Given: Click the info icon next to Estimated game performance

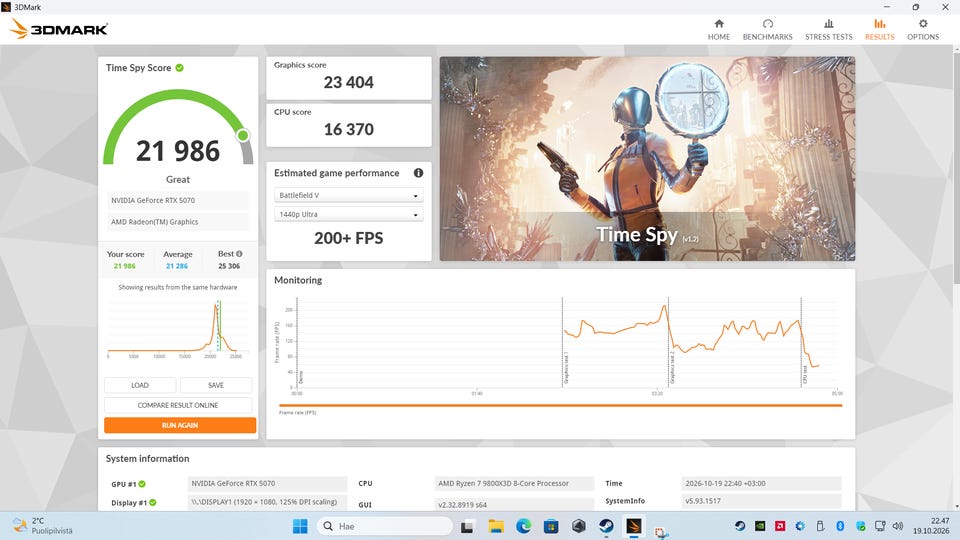Looking at the screenshot, I should 418,173.
